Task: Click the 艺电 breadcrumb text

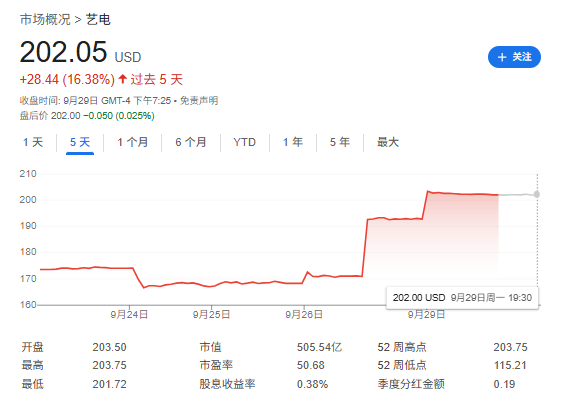Action: coord(98,19)
